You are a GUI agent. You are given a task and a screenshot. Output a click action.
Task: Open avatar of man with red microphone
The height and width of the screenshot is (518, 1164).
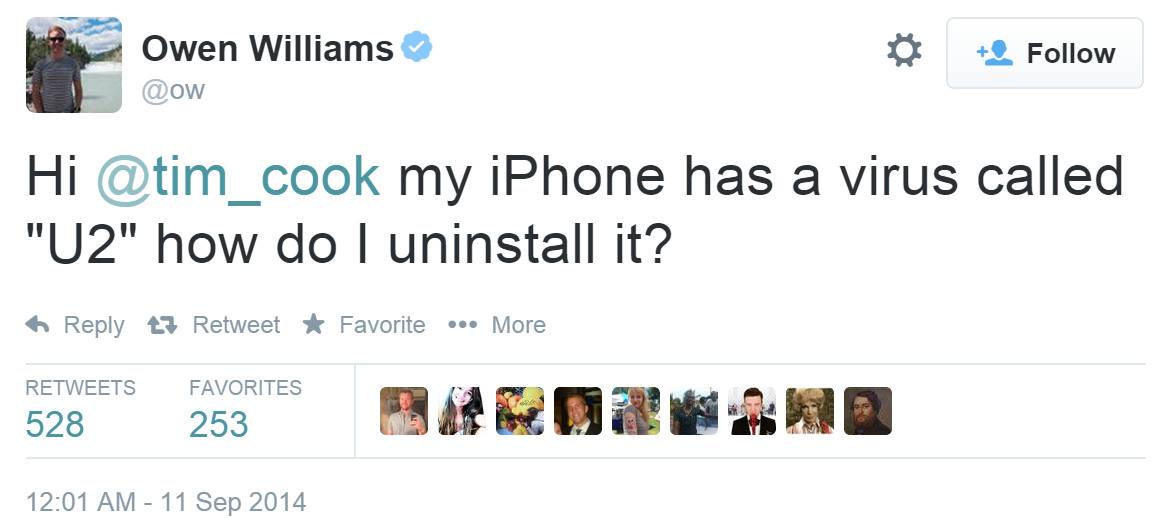click(752, 410)
